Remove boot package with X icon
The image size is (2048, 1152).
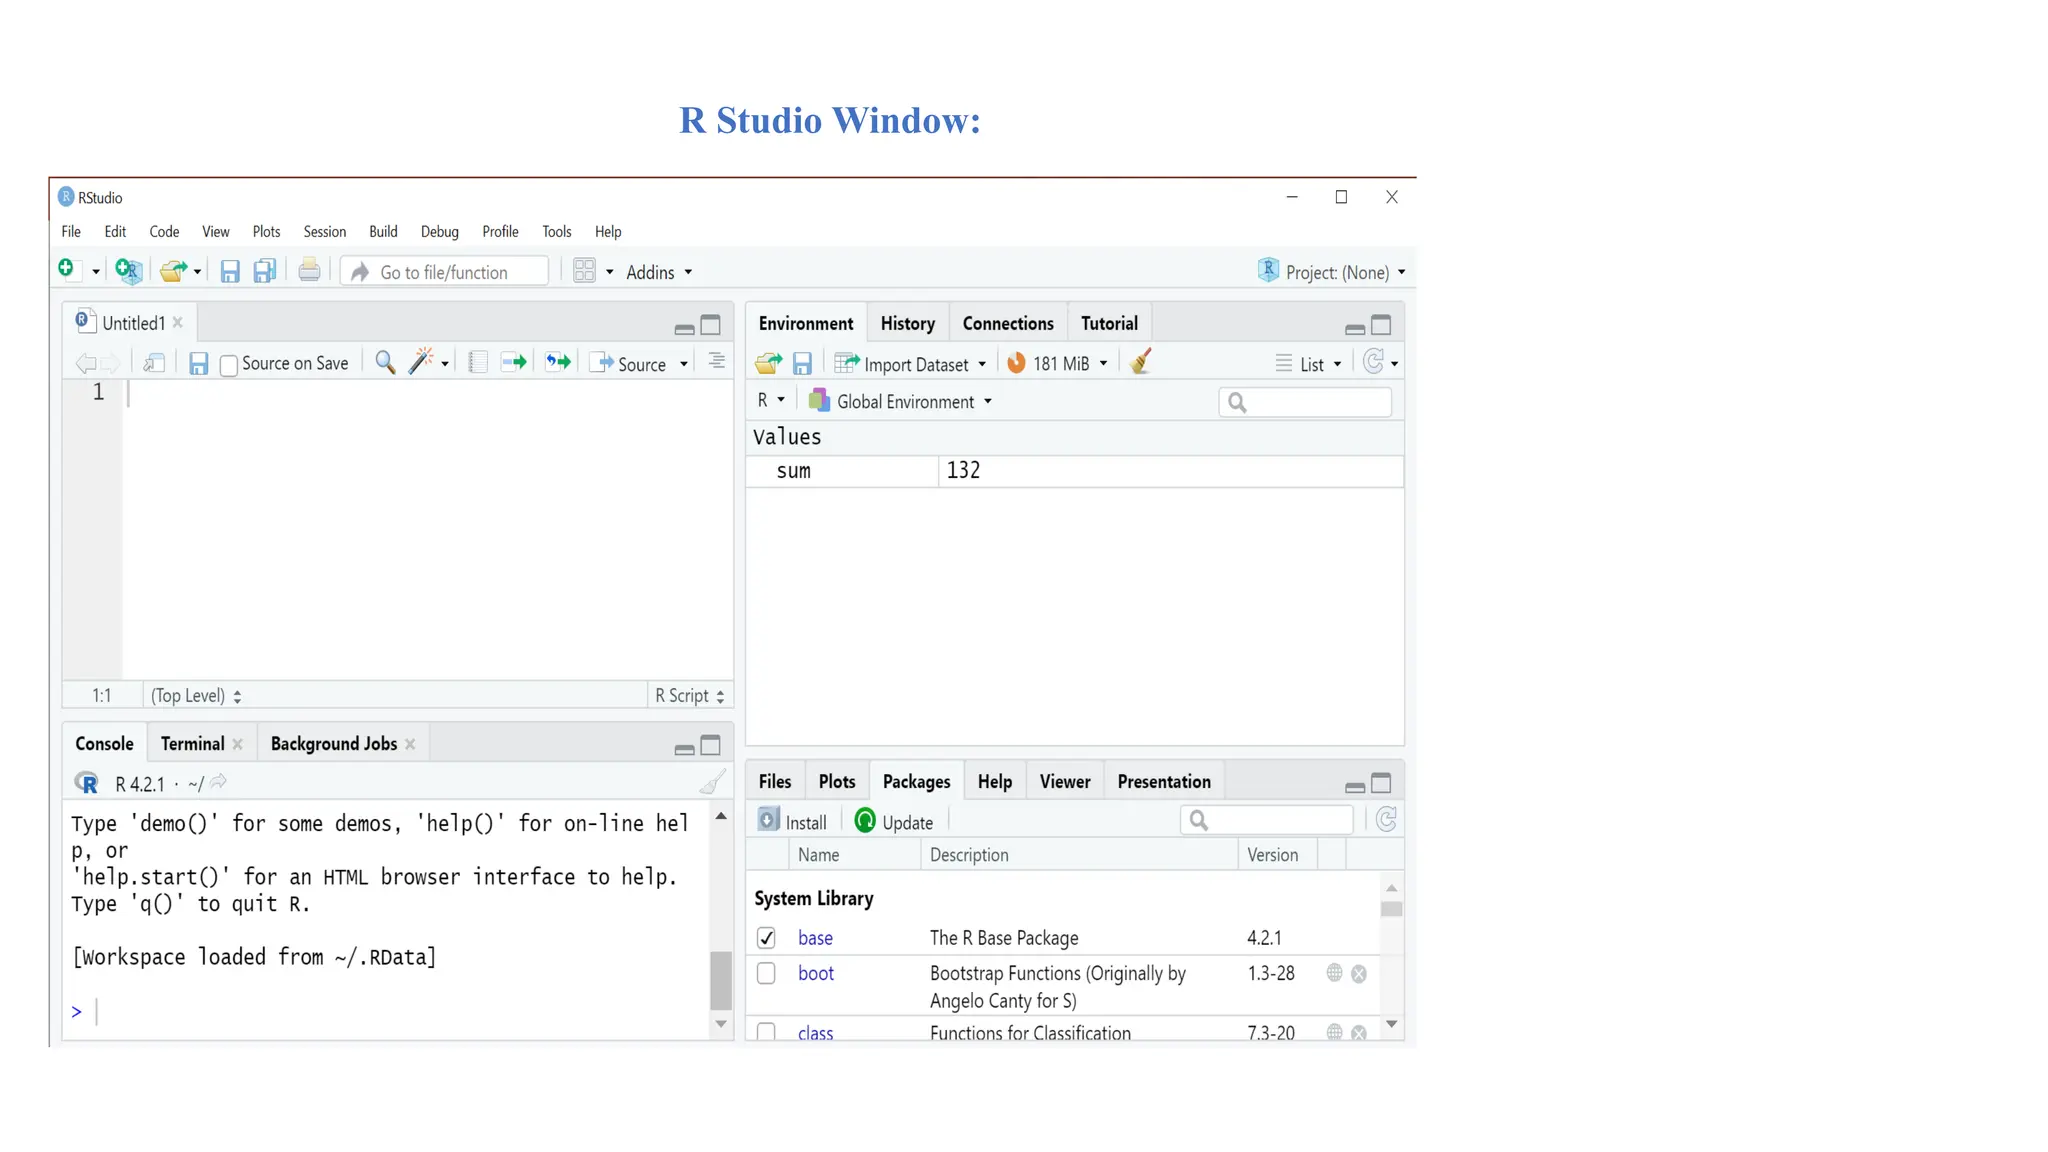point(1359,974)
